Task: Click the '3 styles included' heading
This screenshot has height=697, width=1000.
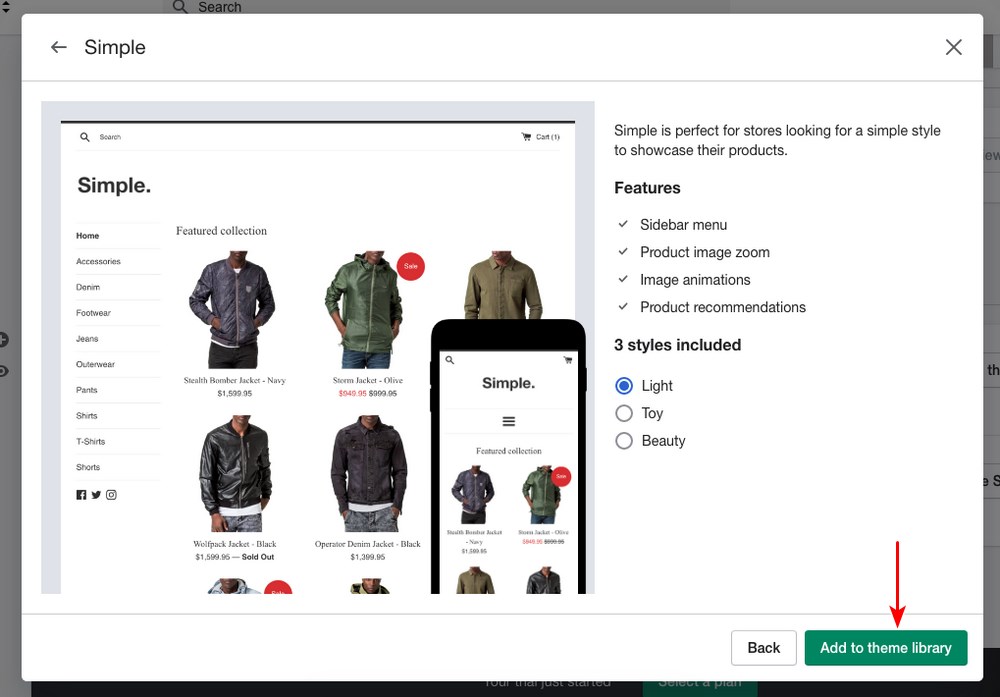Action: coord(677,345)
